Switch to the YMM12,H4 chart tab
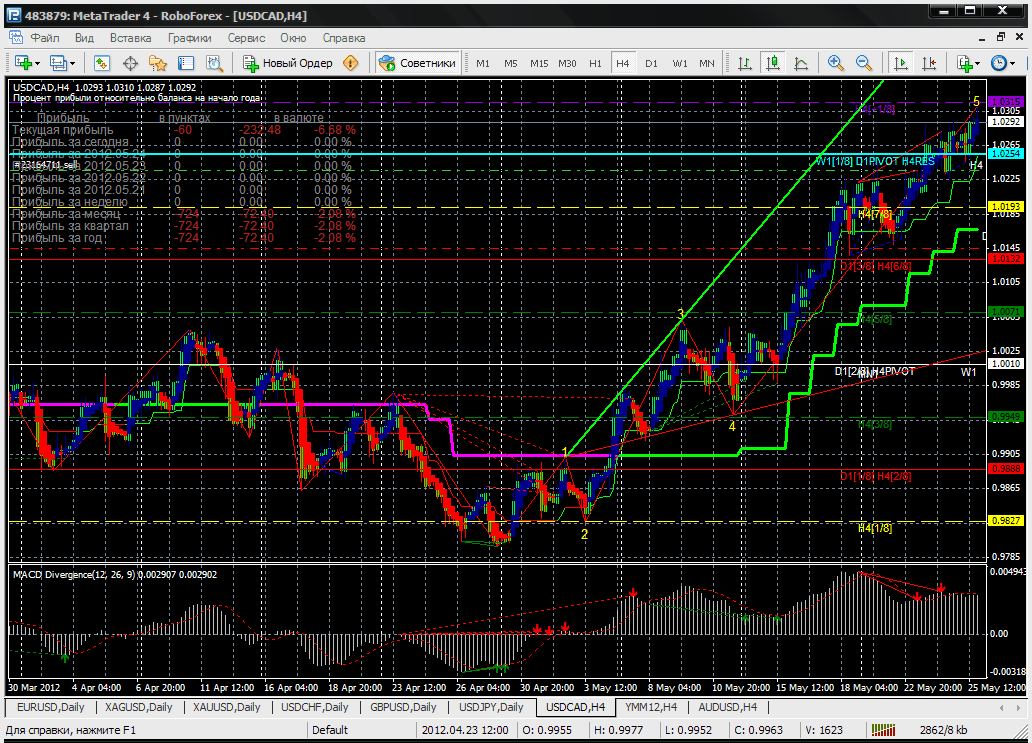This screenshot has width=1032, height=743. (651, 707)
